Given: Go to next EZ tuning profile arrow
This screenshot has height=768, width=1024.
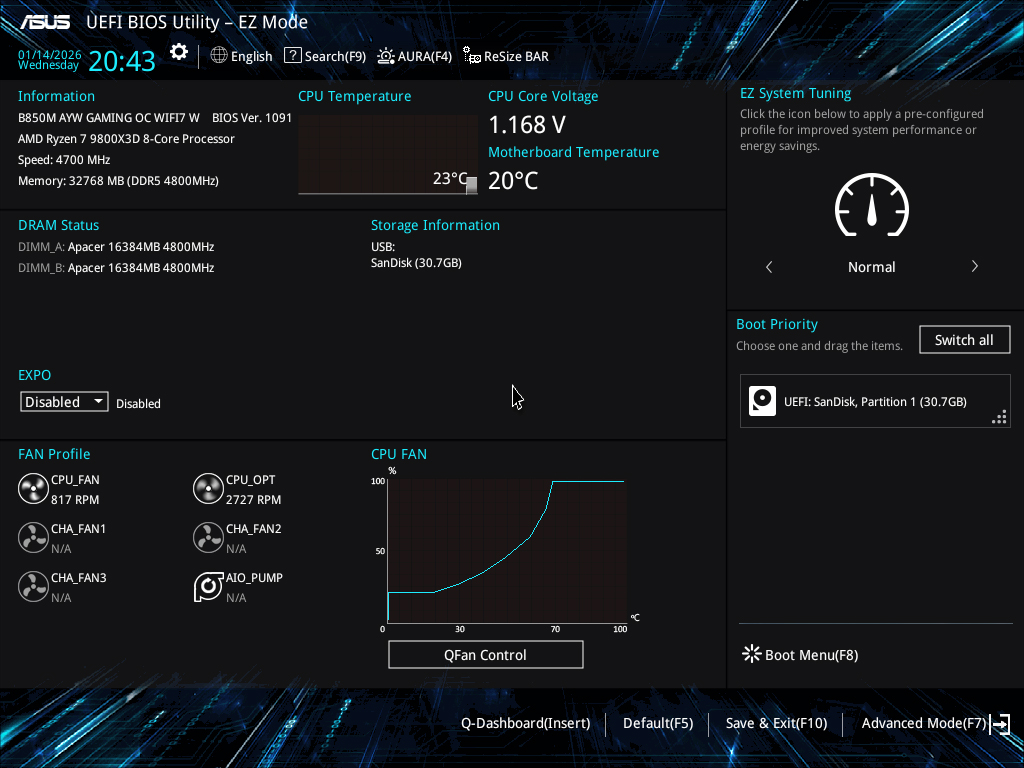Looking at the screenshot, I should [x=974, y=266].
